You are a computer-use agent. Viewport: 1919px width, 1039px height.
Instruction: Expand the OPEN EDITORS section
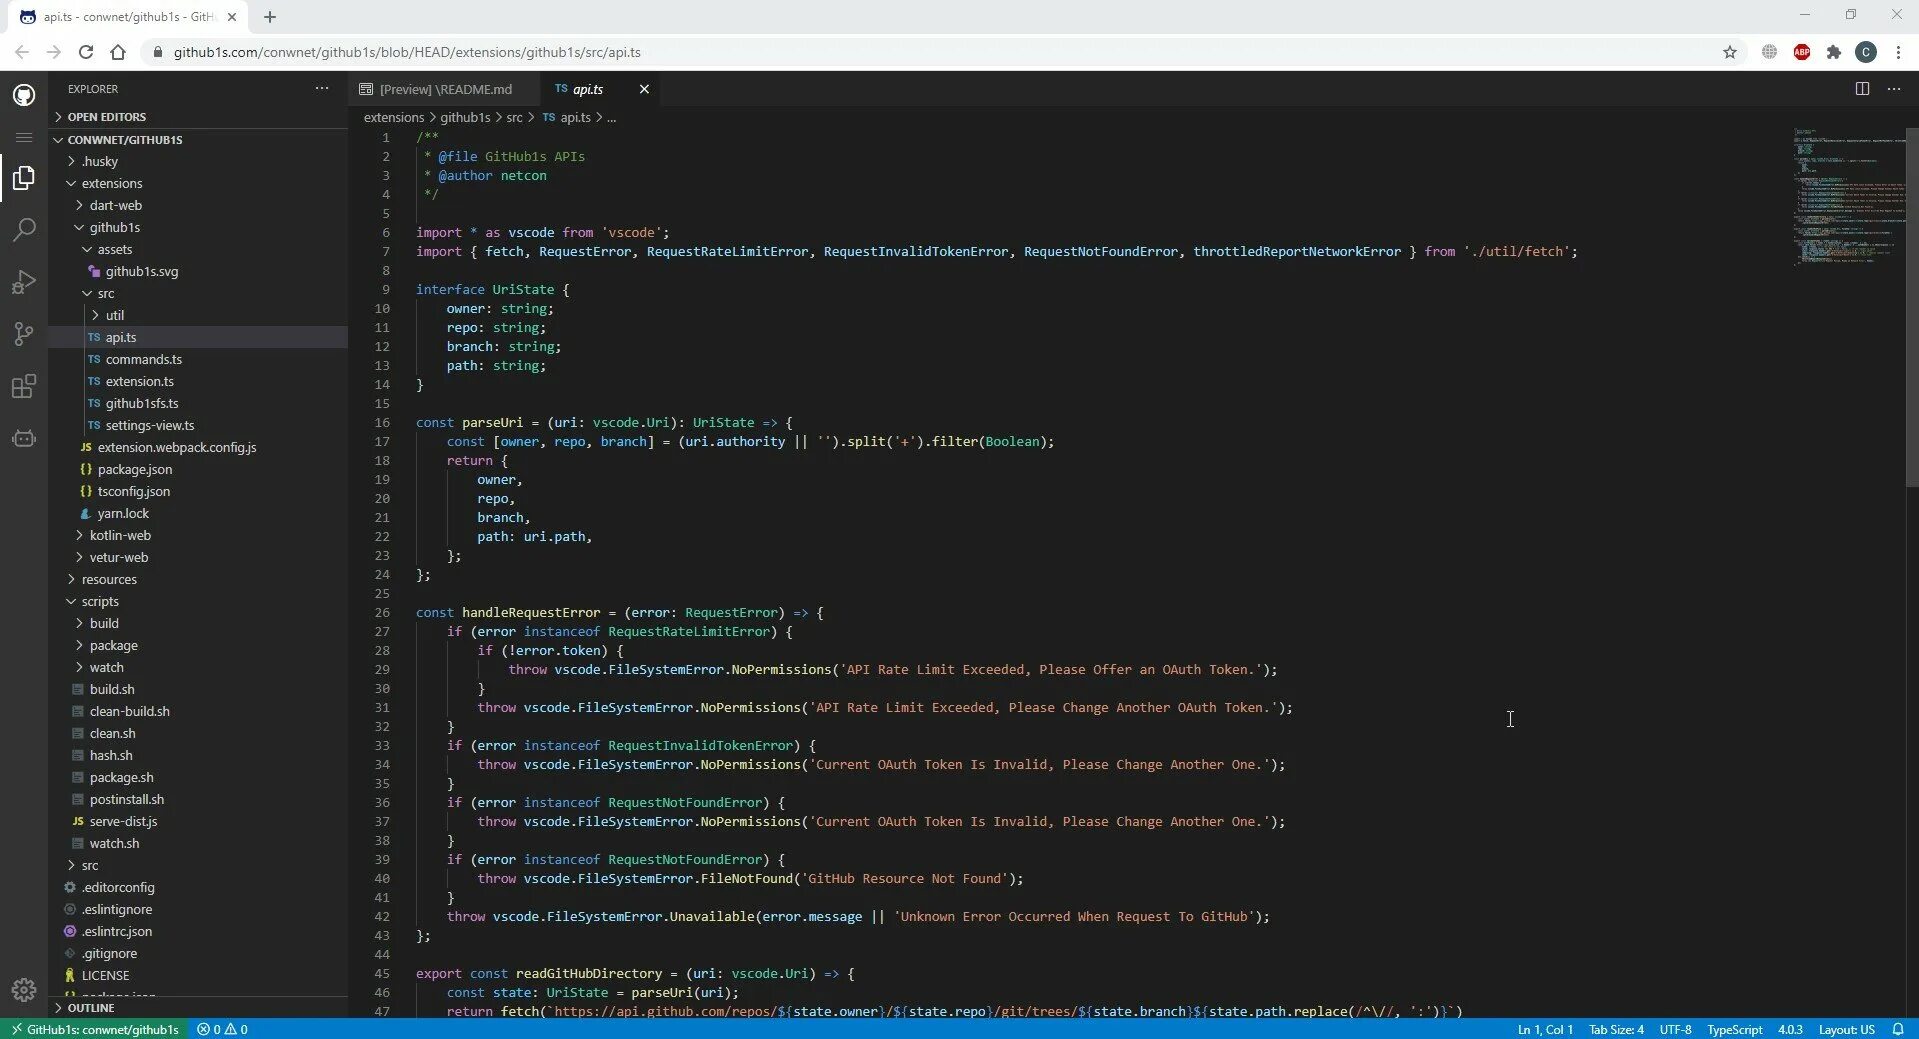(198, 117)
